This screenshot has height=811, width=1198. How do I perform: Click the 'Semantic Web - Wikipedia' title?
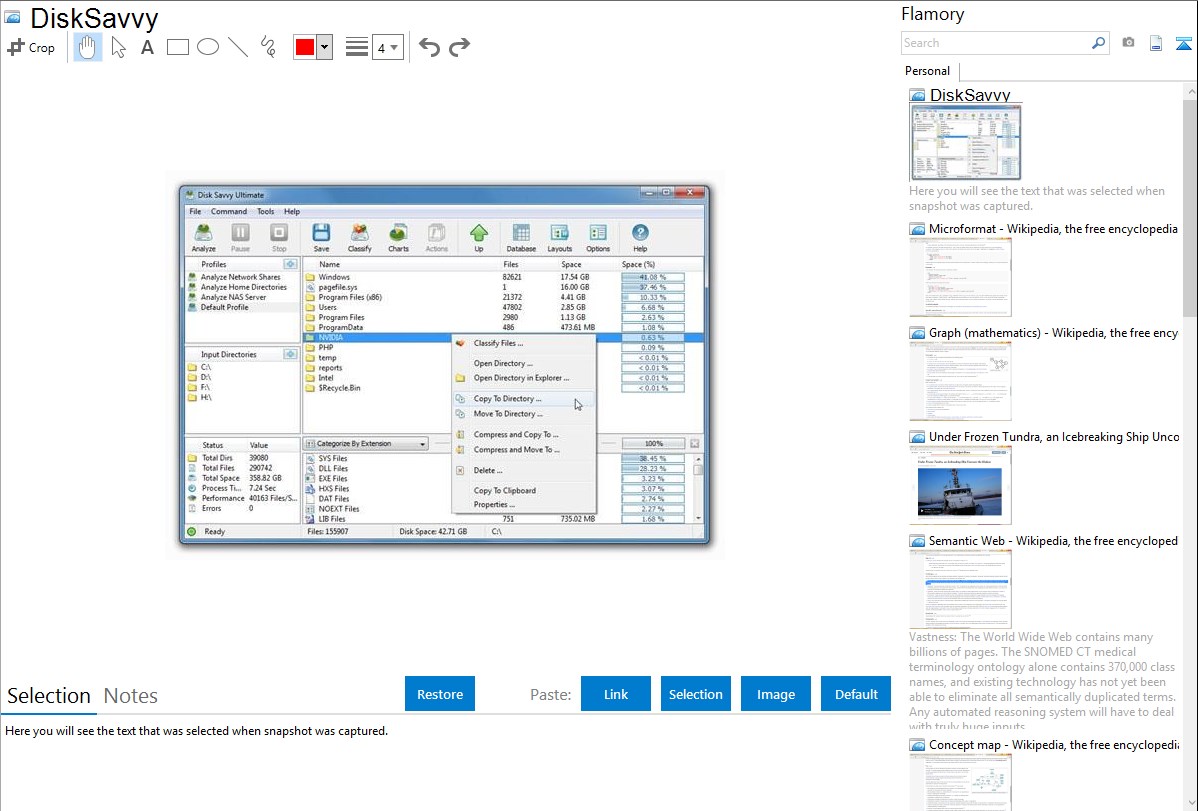point(1053,540)
